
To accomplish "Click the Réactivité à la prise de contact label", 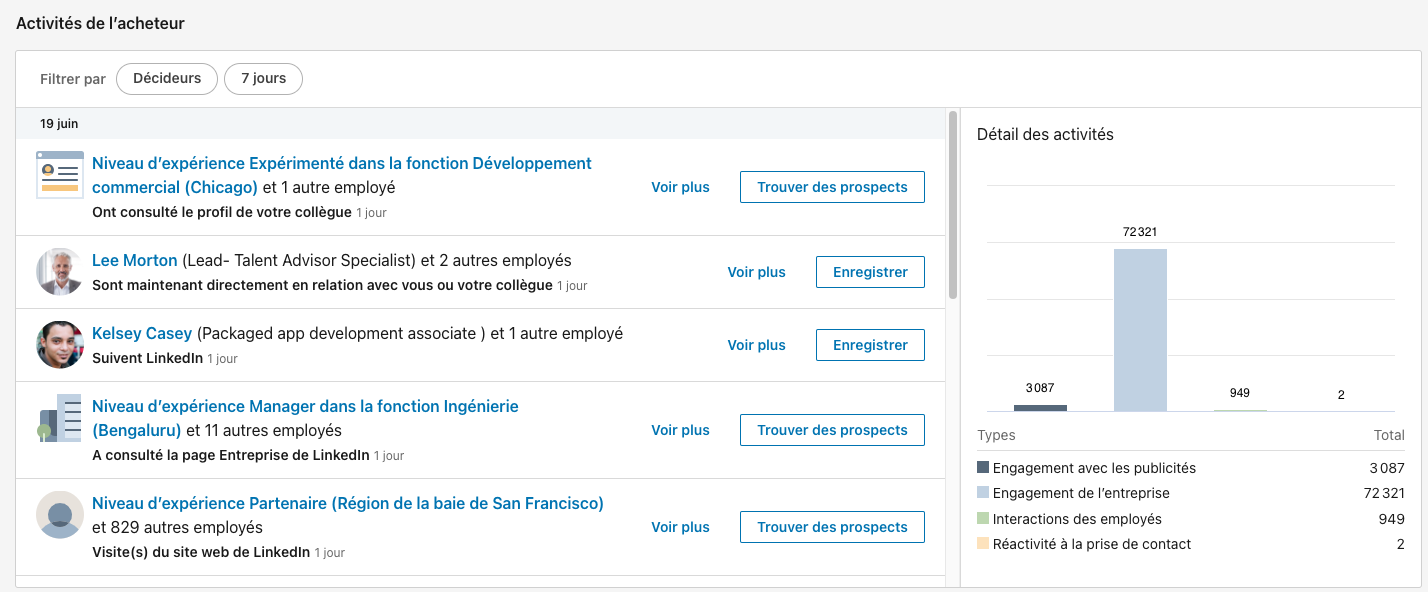I will (x=1092, y=544).
